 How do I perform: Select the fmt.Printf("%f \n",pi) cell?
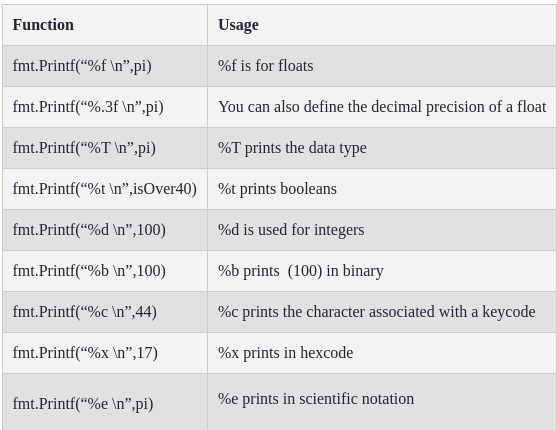(105, 66)
